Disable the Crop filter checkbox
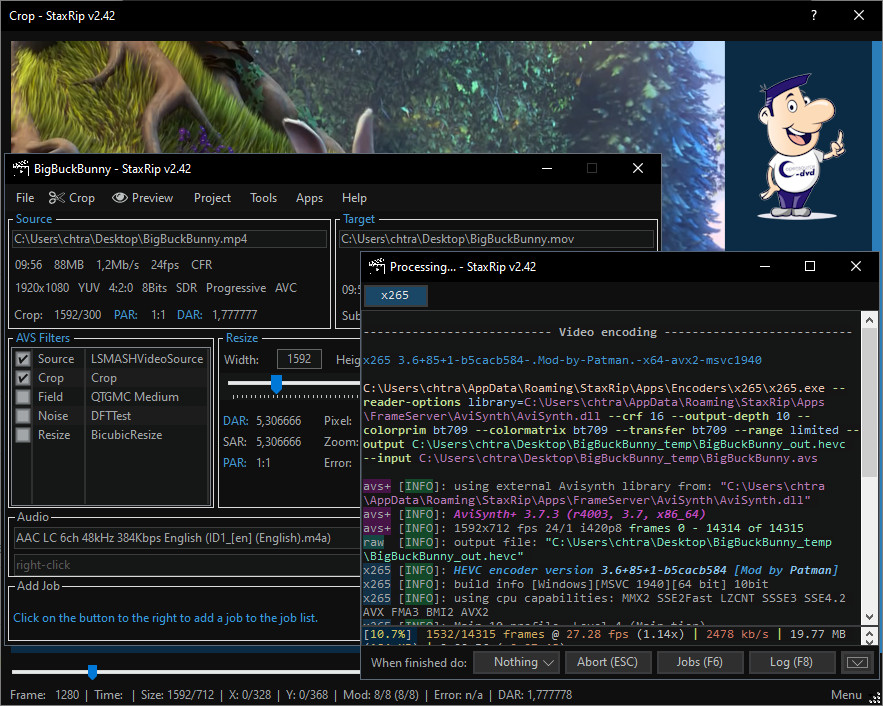This screenshot has width=883, height=706. [x=23, y=378]
